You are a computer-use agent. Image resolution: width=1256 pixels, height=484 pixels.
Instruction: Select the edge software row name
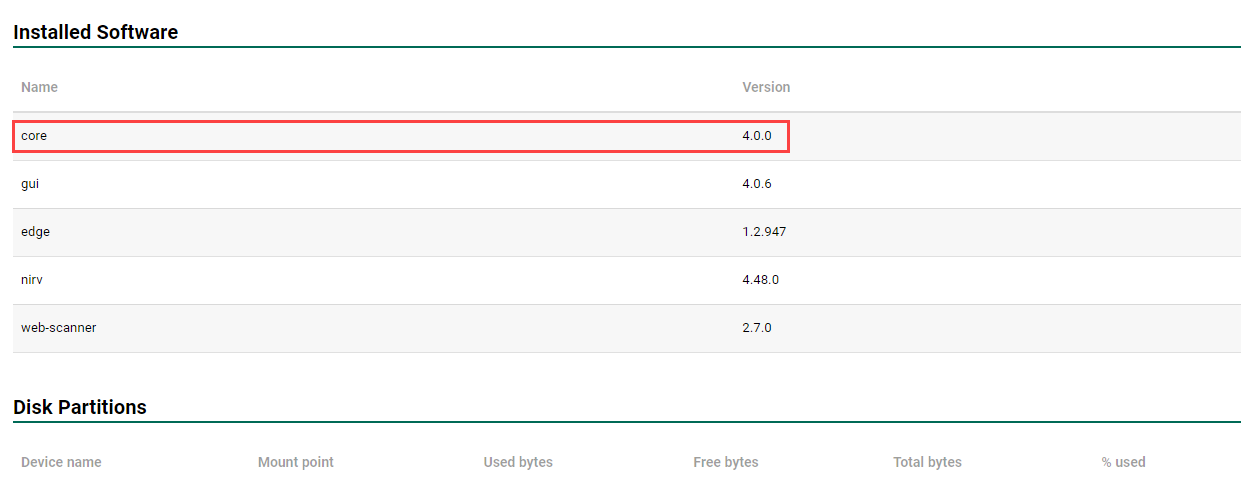coord(35,232)
